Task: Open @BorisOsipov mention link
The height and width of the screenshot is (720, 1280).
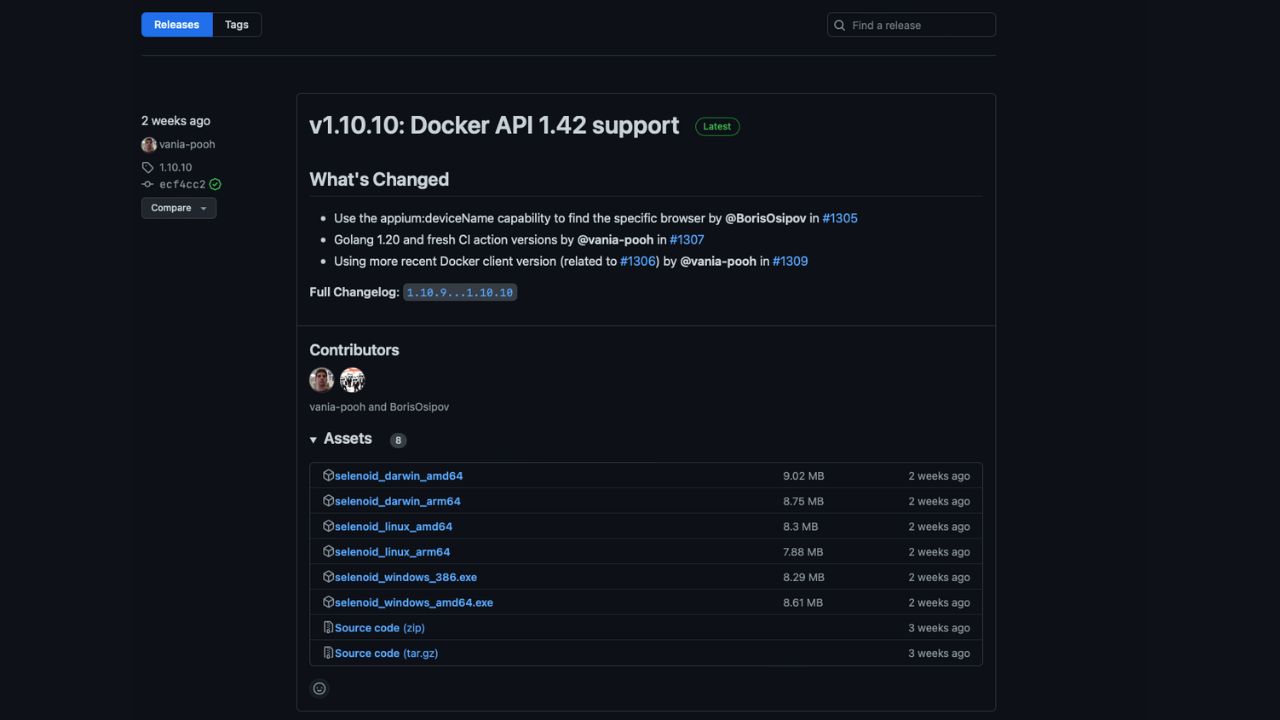Action: coord(765,218)
